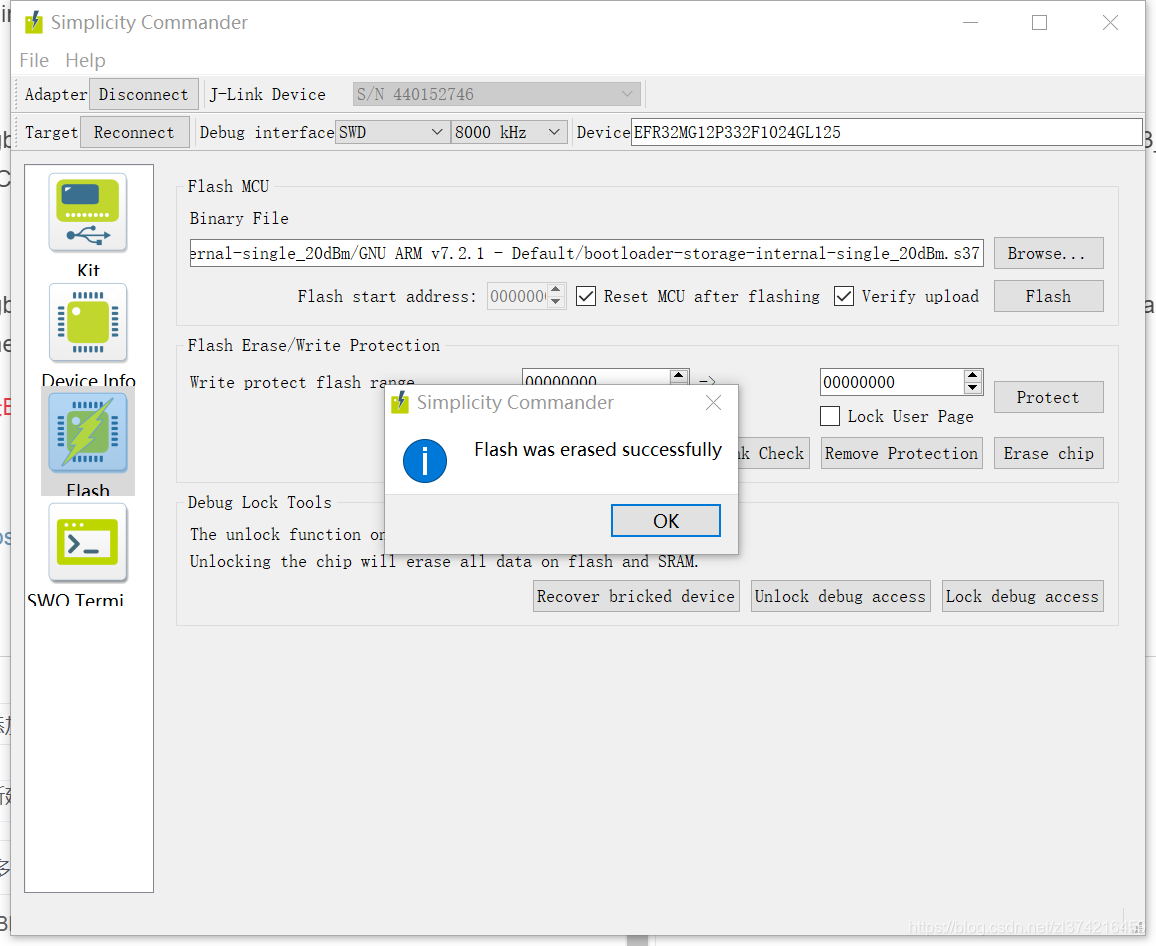The width and height of the screenshot is (1156, 946).
Task: Open the Device Info panel icon
Action: point(88,323)
